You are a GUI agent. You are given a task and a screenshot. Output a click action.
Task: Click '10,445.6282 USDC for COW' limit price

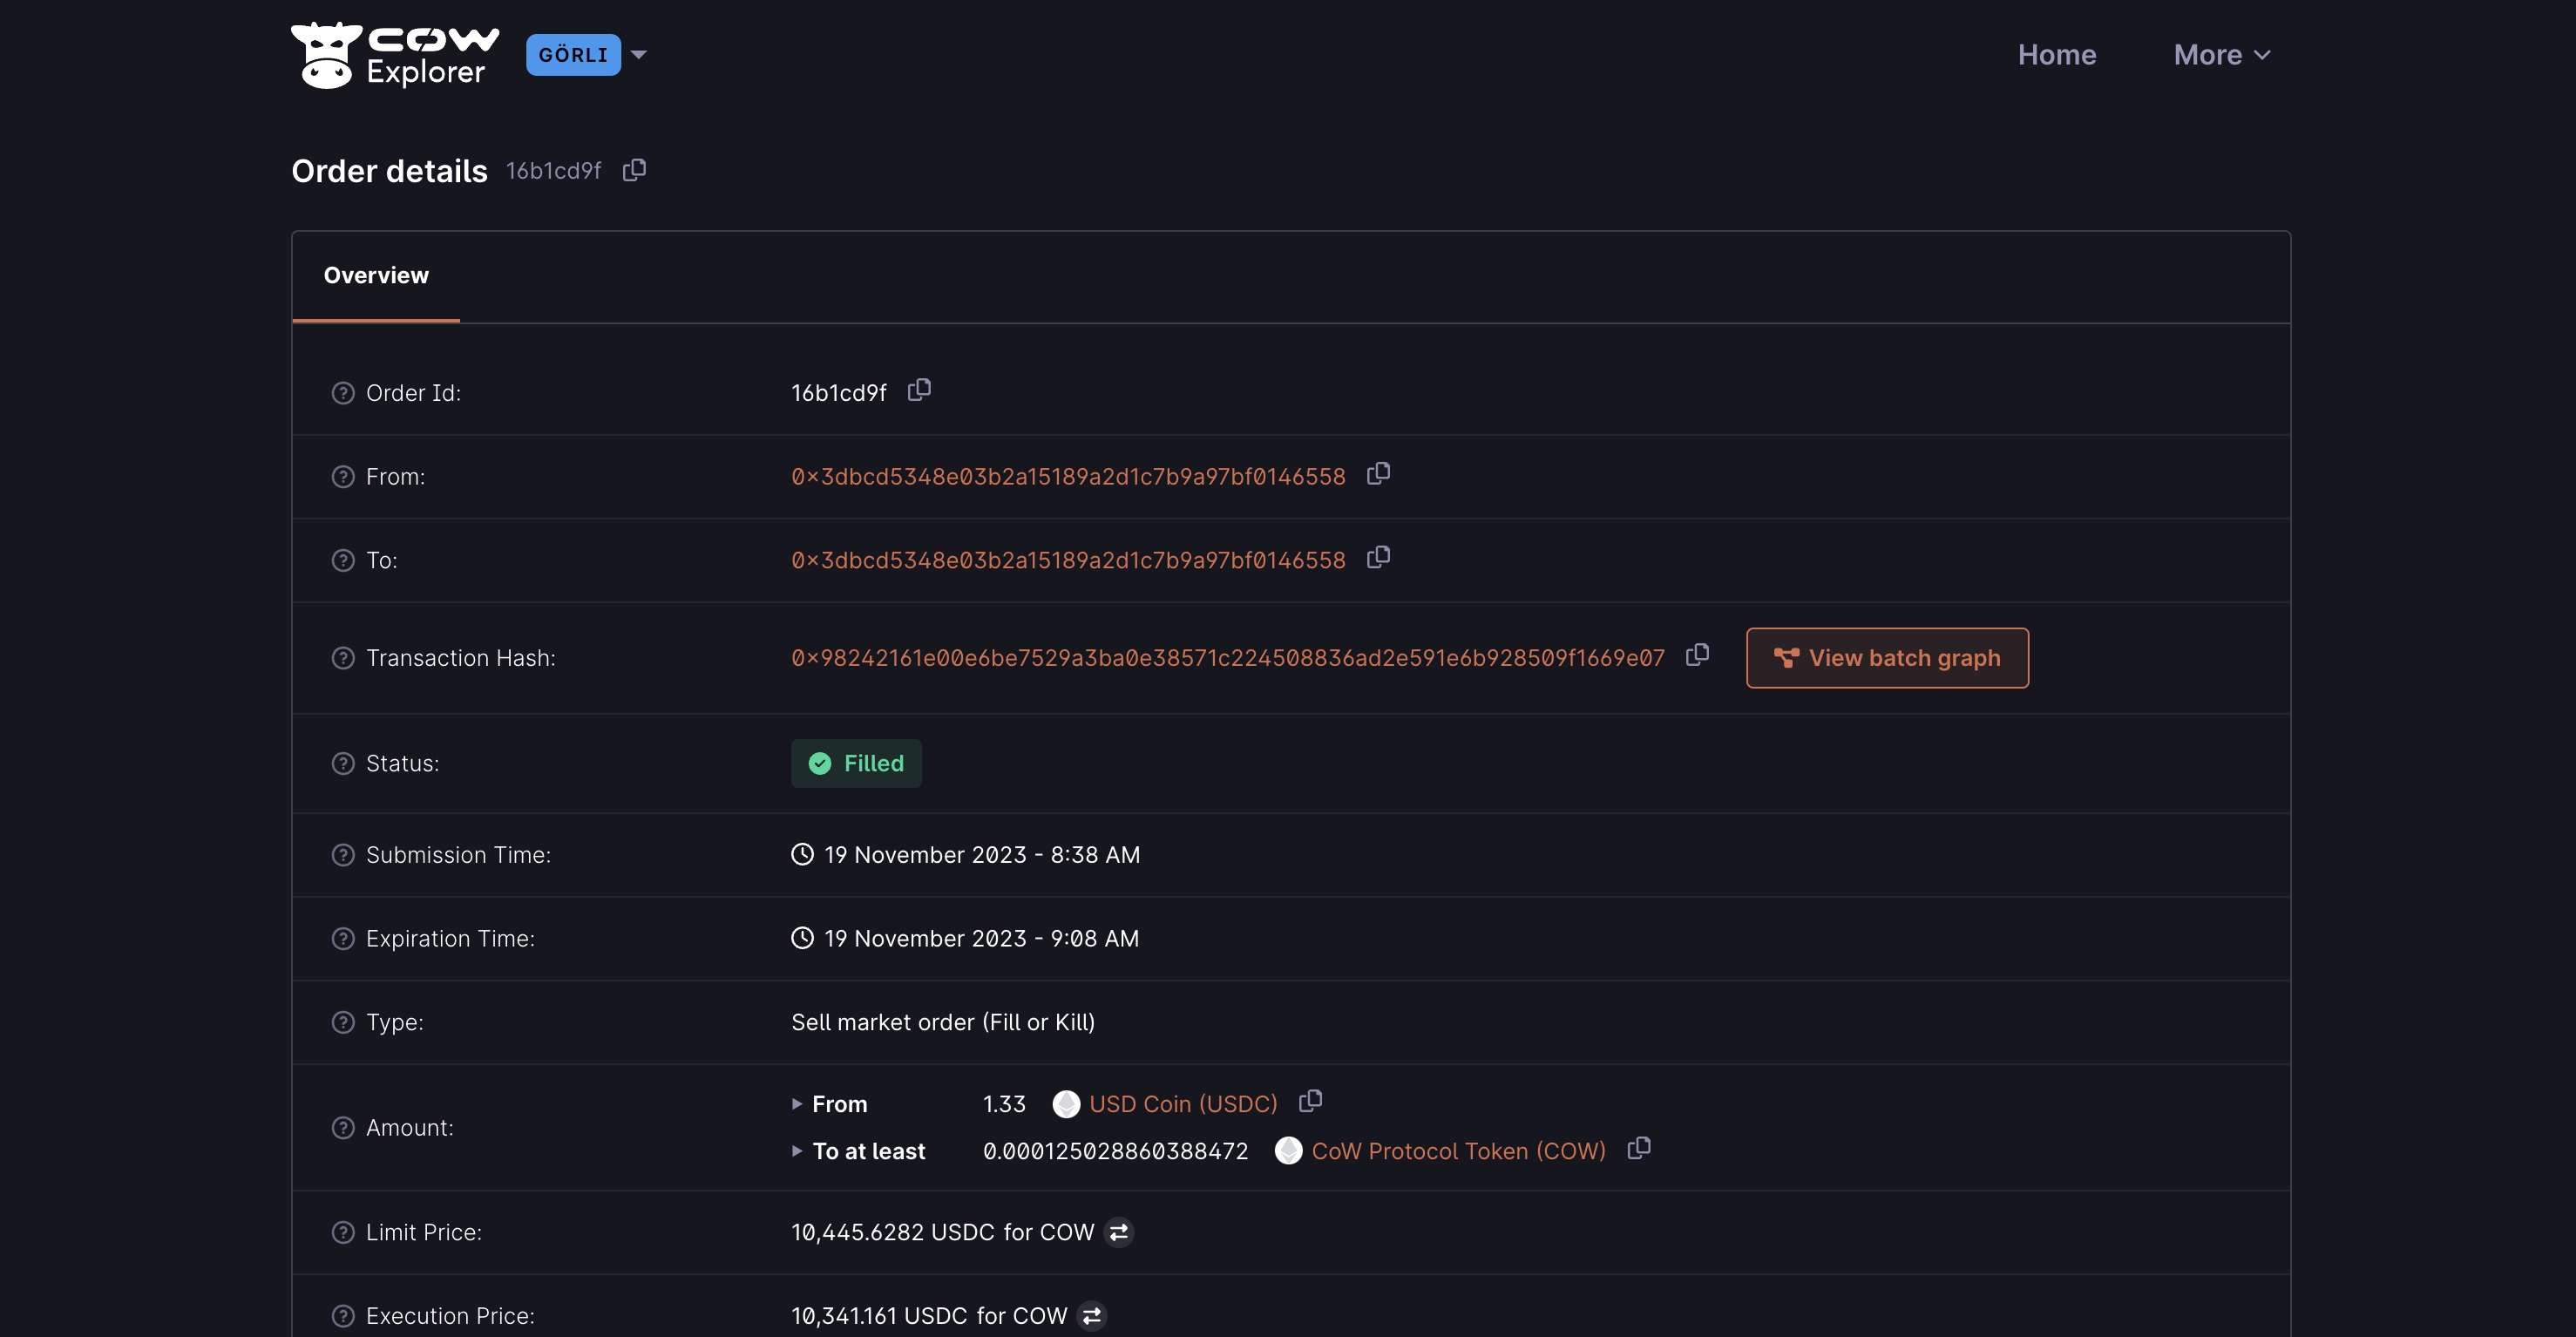click(942, 1233)
